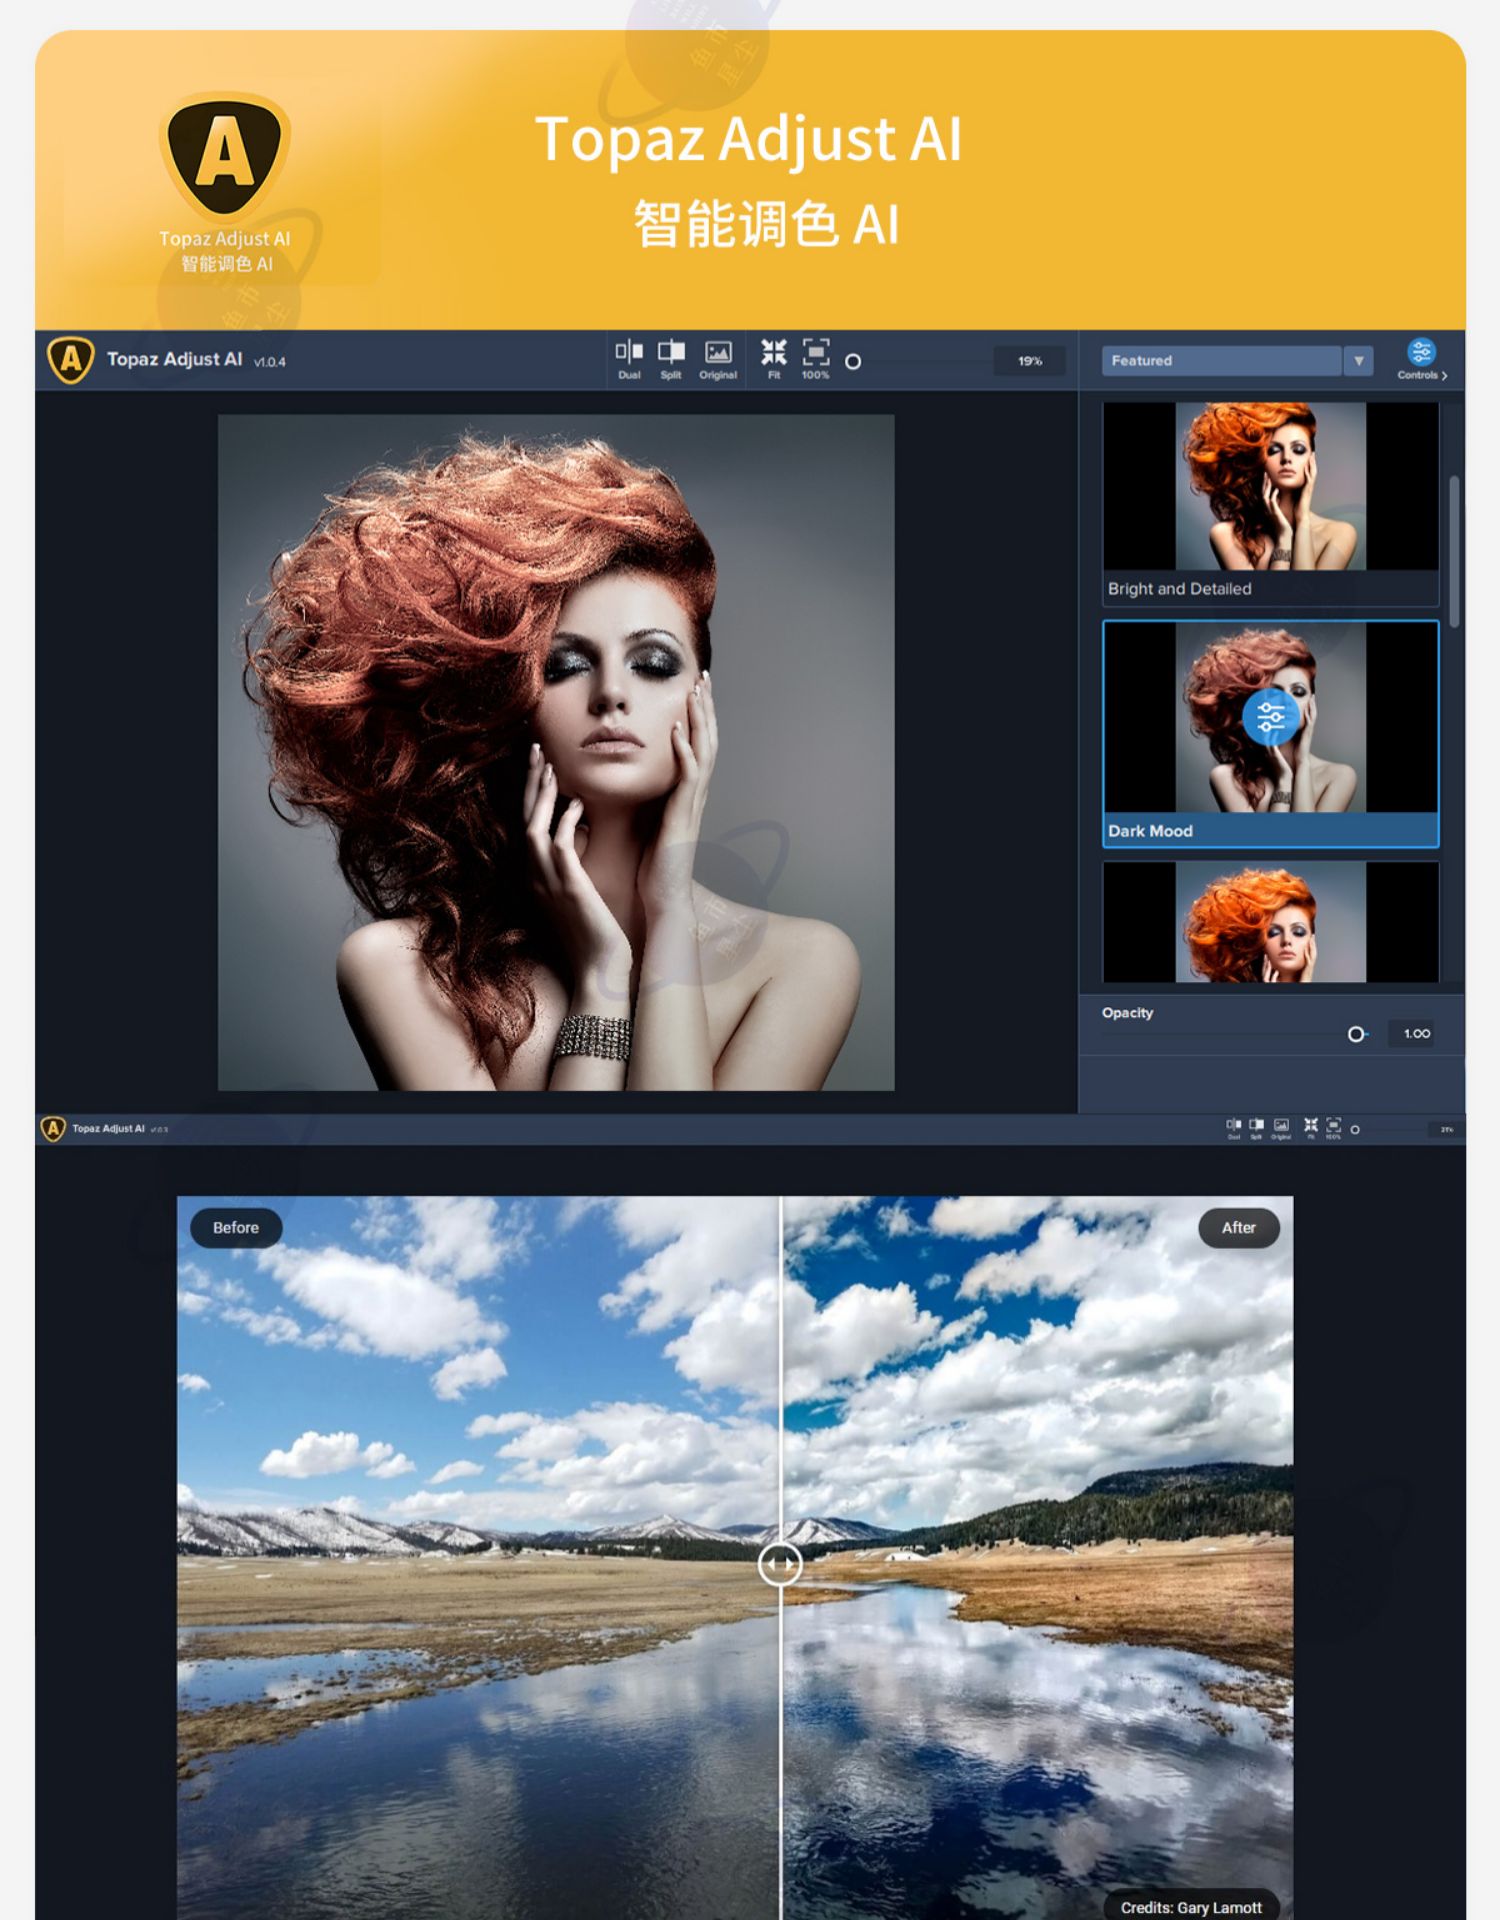The width and height of the screenshot is (1500, 1920).
Task: Click the After label on landscape photo
Action: click(x=1239, y=1228)
